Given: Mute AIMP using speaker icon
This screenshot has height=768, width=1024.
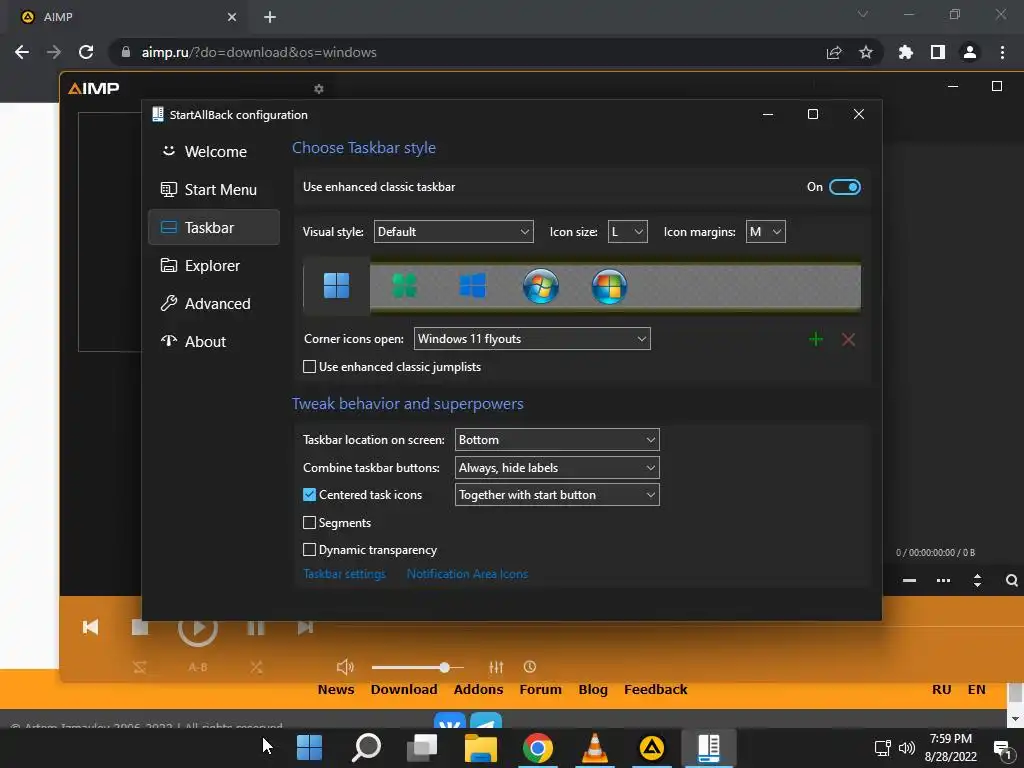Looking at the screenshot, I should (x=345, y=667).
